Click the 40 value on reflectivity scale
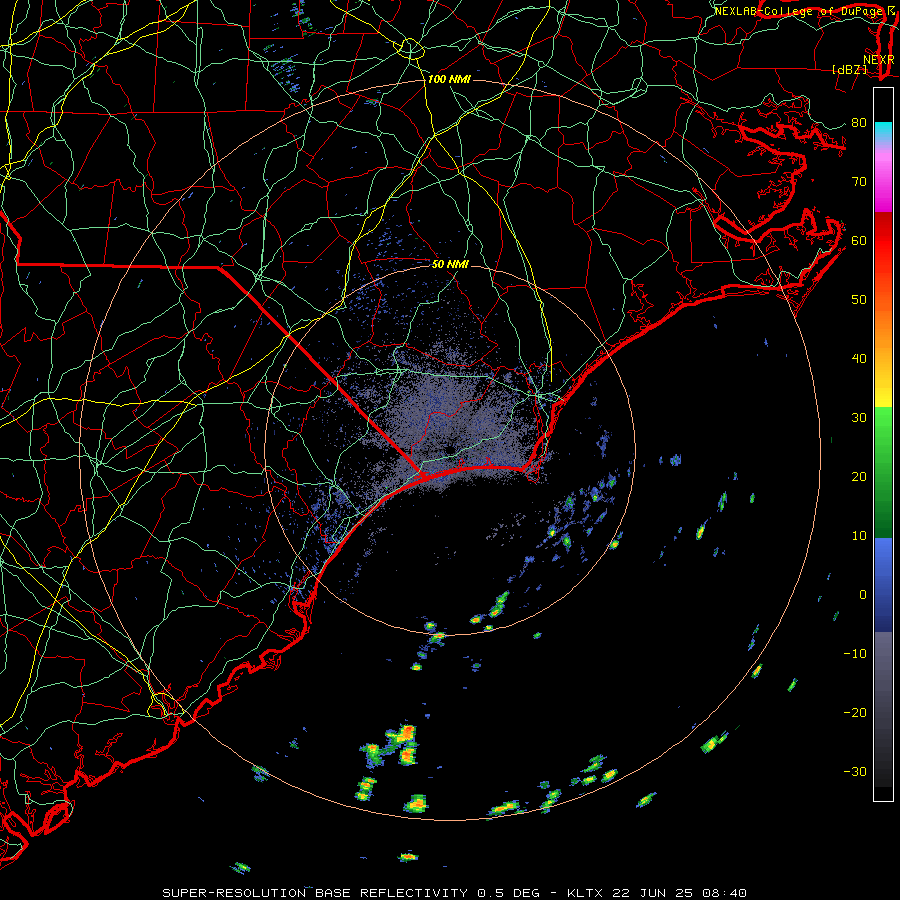The image size is (900, 900). pos(859,359)
